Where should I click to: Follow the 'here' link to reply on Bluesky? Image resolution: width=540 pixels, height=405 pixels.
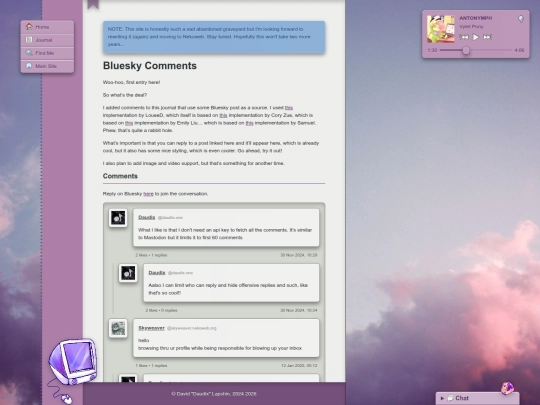pyautogui.click(x=148, y=194)
